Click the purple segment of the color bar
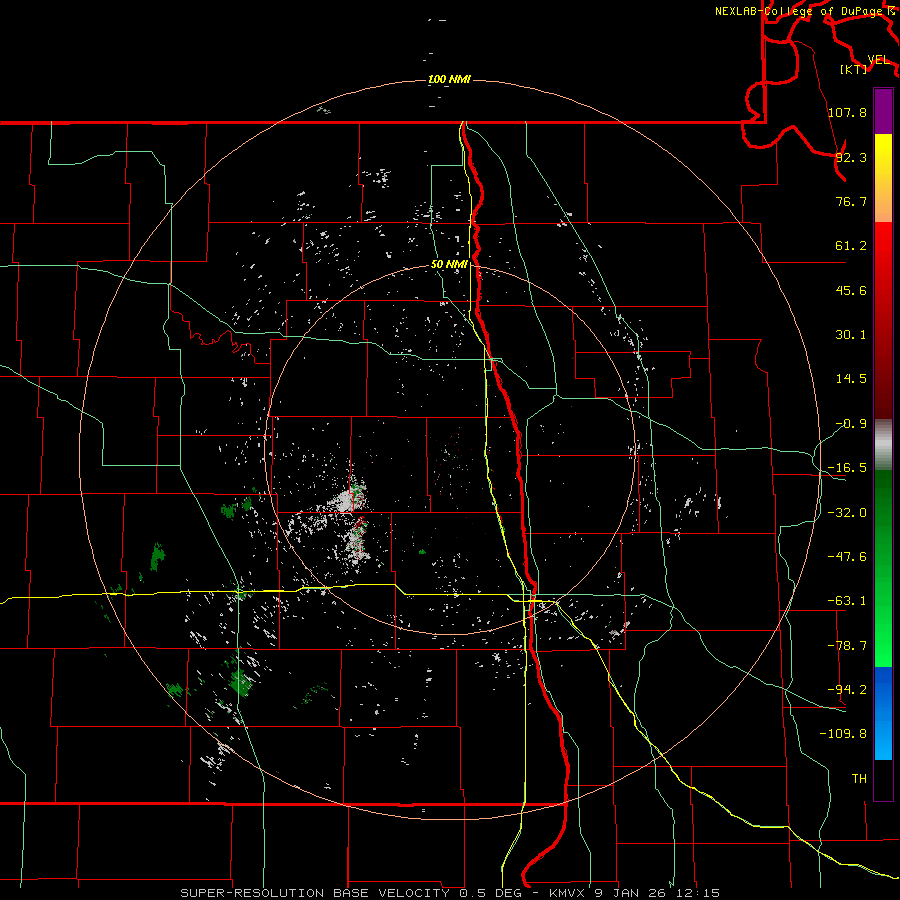The width and height of the screenshot is (900, 900). (x=883, y=111)
